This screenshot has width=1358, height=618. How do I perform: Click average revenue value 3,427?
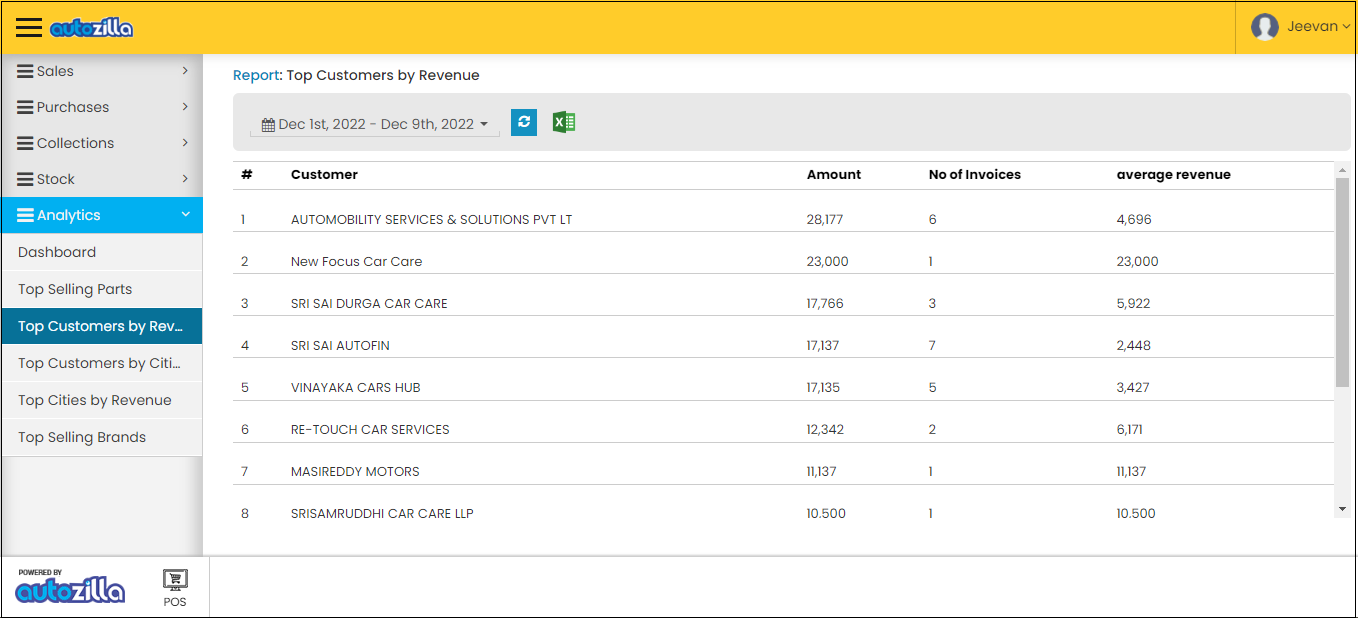click(1133, 387)
